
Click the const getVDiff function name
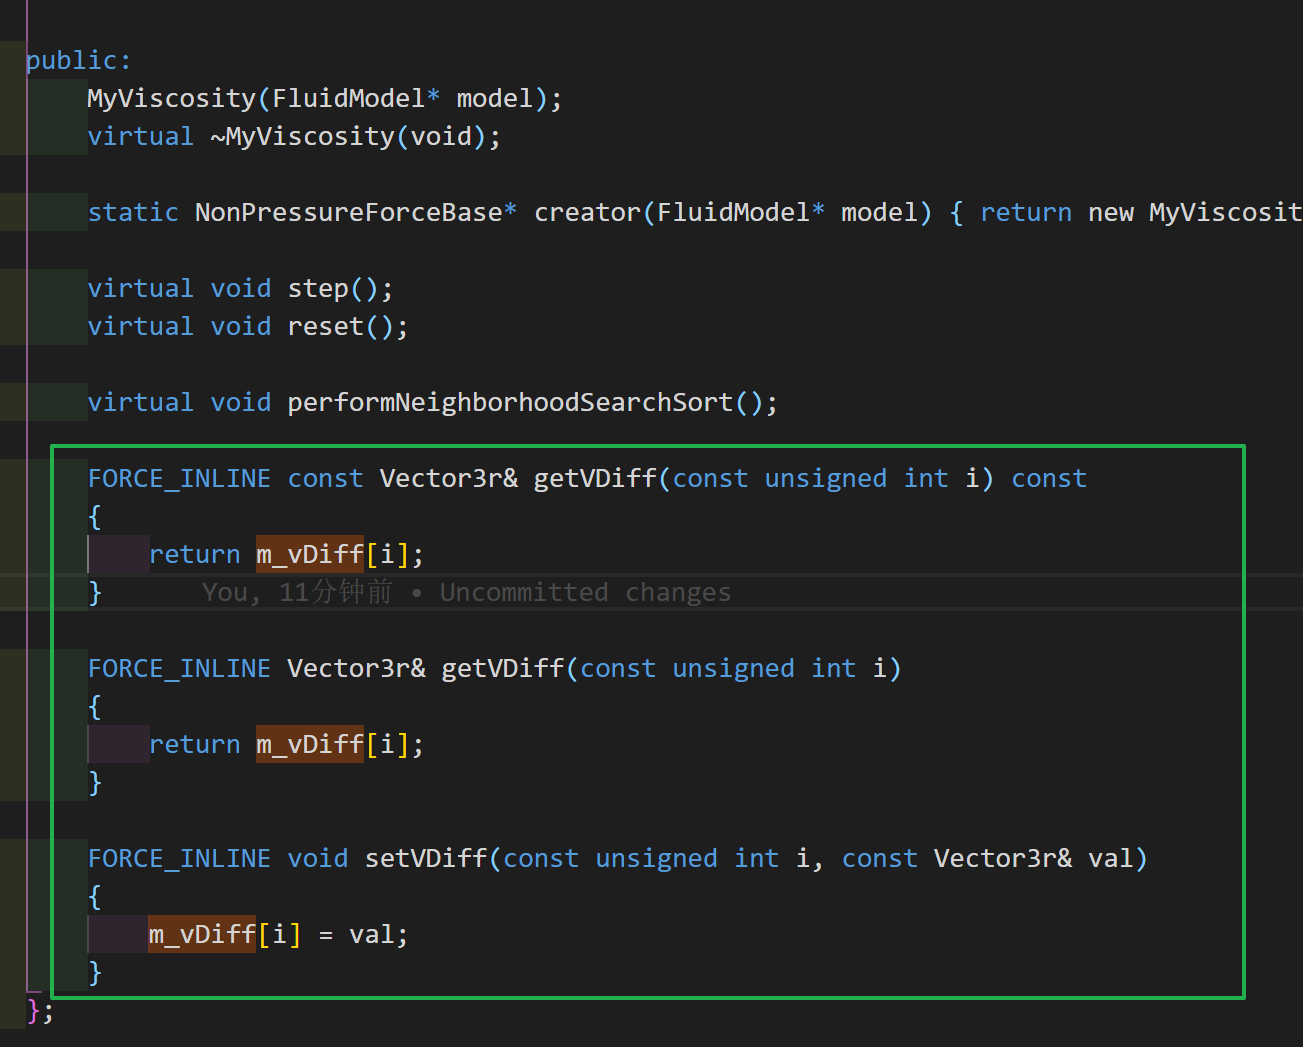pos(595,478)
